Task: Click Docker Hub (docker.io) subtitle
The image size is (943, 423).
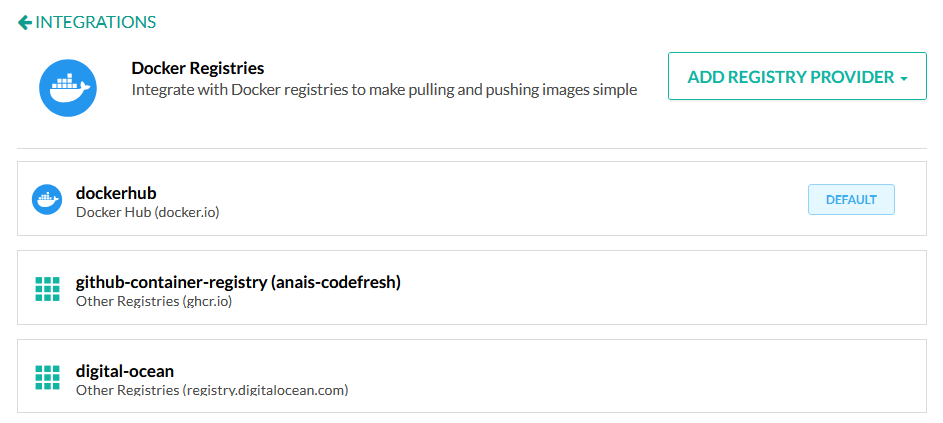Action: (x=147, y=212)
